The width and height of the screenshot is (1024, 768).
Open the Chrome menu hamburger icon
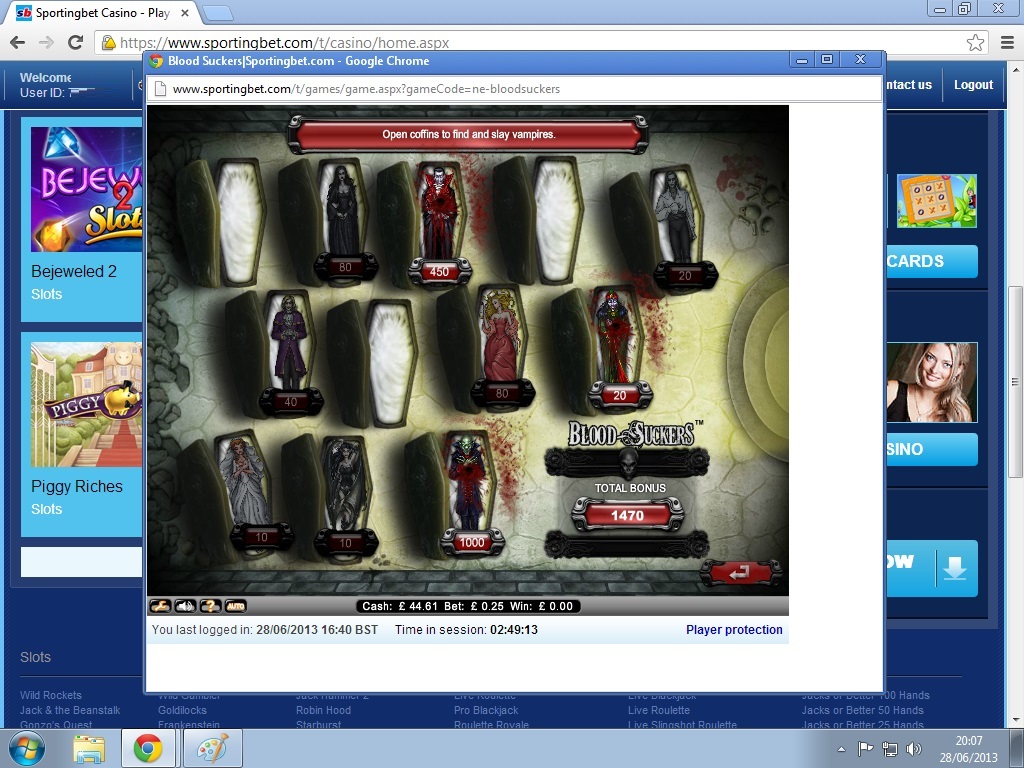1007,43
